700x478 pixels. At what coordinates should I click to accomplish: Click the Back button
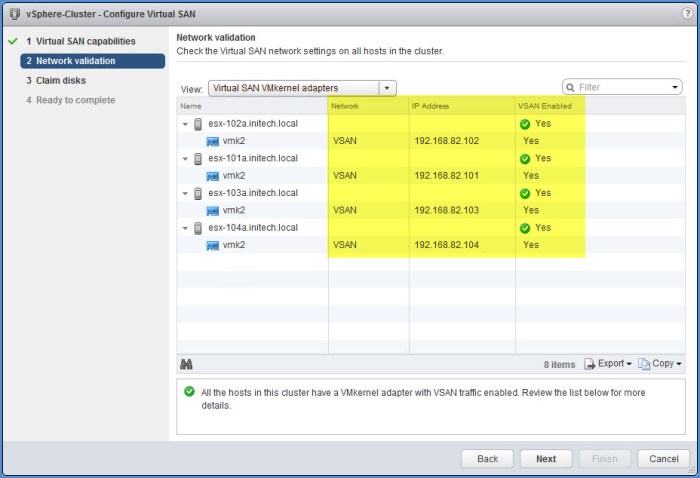coord(487,459)
